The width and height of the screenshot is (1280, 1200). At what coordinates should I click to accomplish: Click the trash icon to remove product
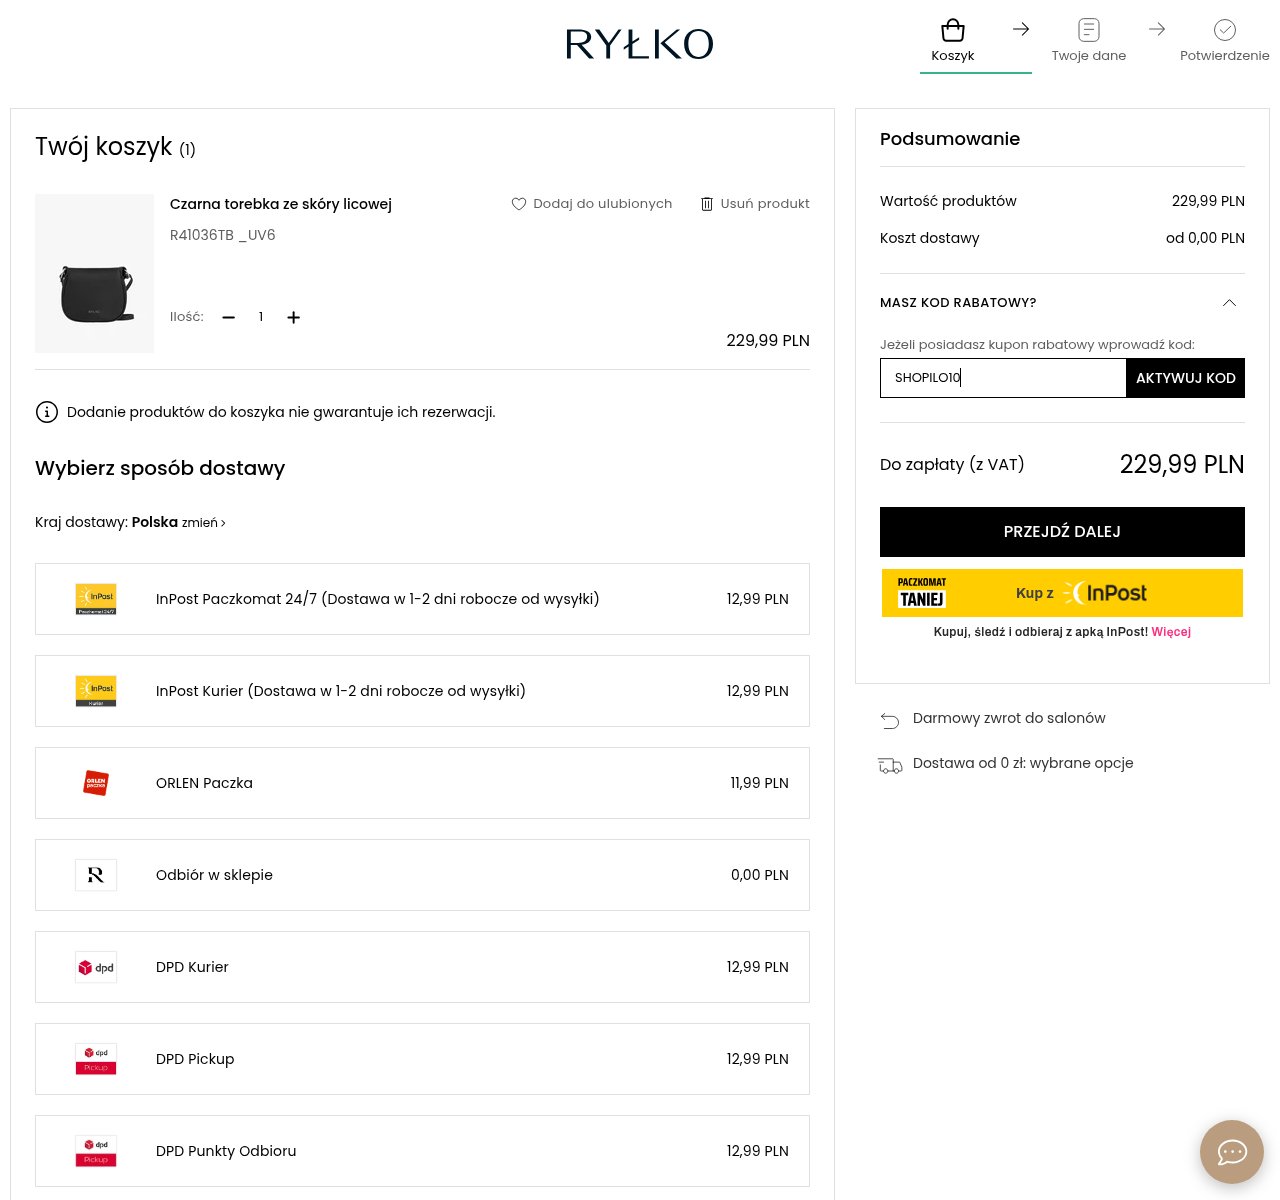[707, 204]
